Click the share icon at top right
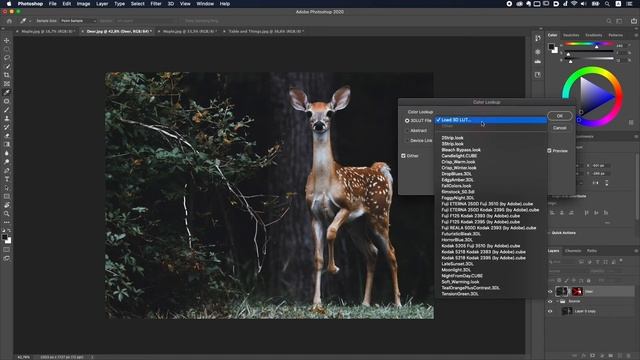The width and height of the screenshot is (640, 360). (x=634, y=21)
